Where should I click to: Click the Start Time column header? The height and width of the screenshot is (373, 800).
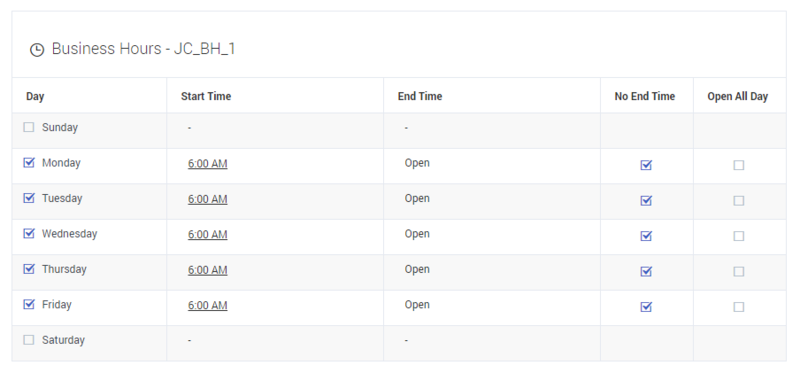[x=206, y=96]
